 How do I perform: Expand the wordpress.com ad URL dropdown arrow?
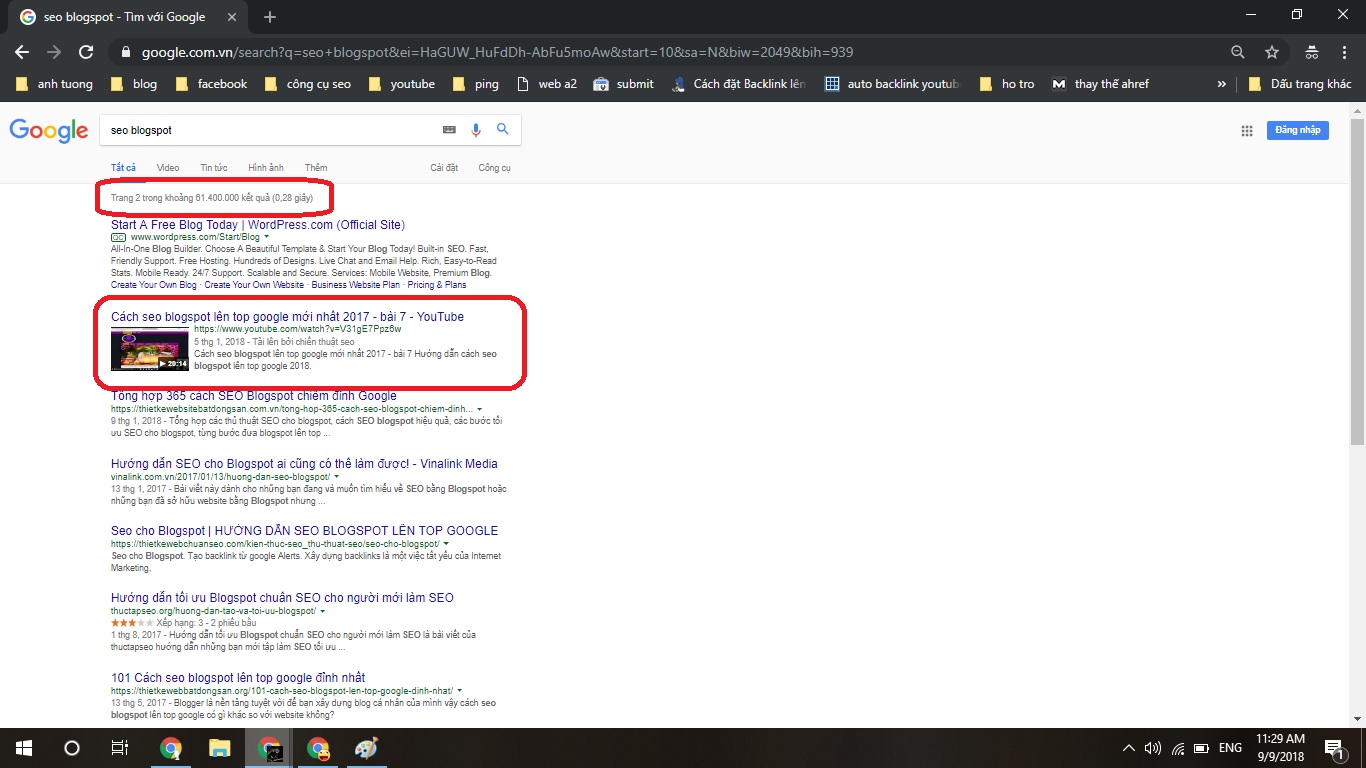[266, 237]
